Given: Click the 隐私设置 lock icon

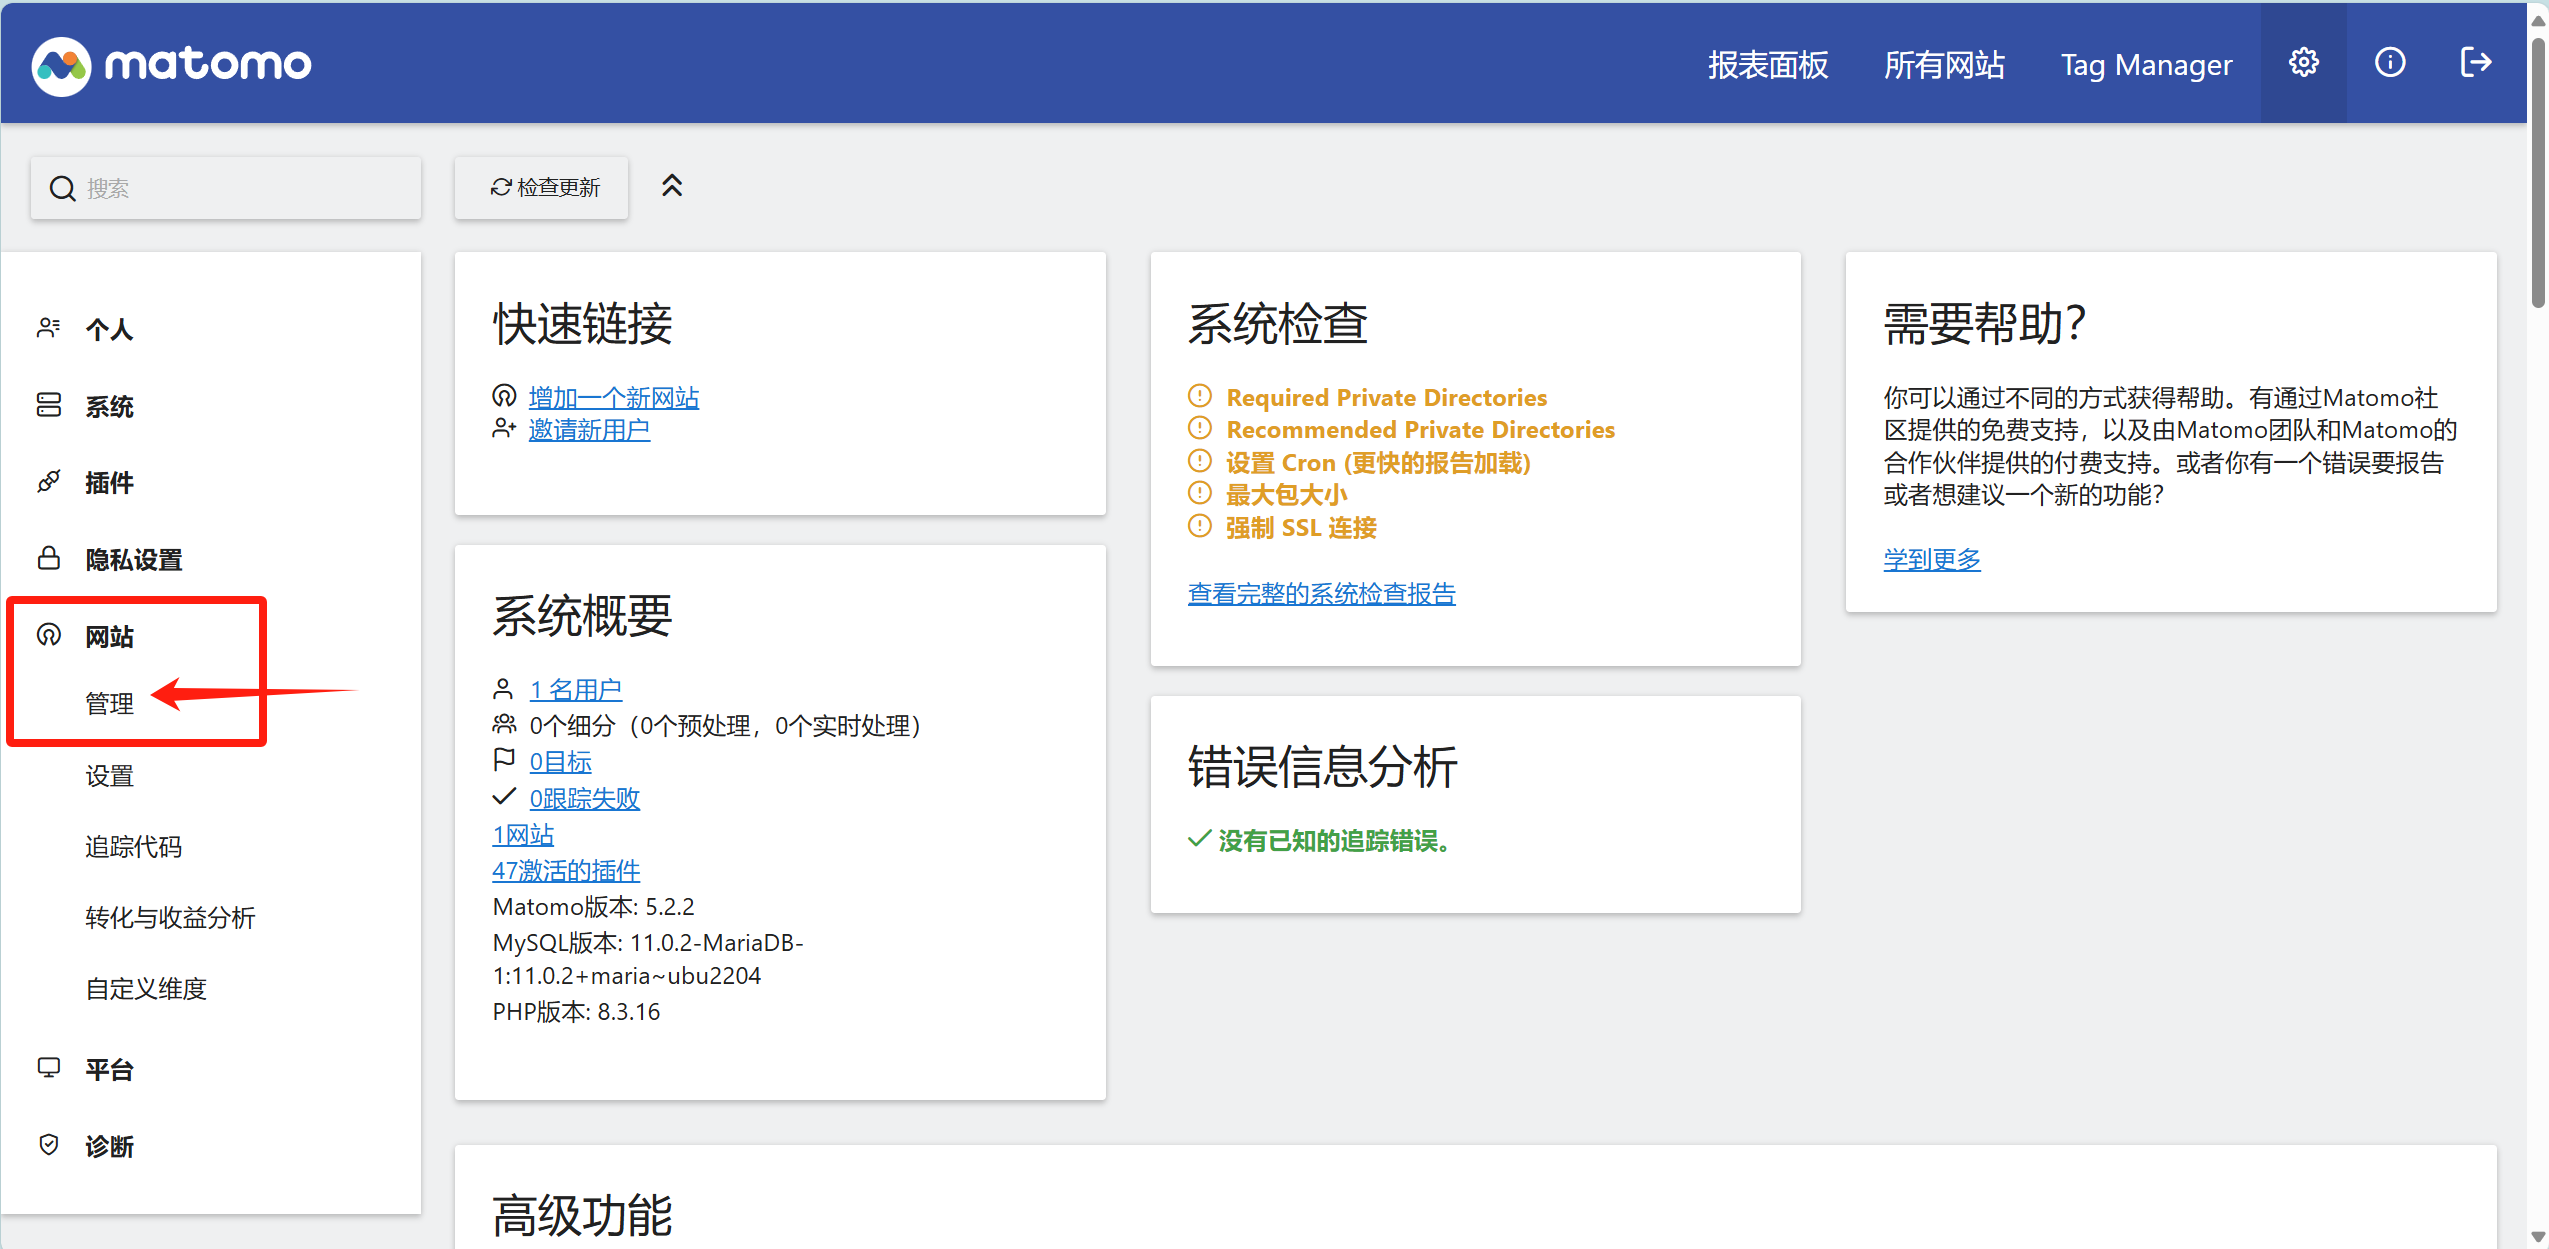Looking at the screenshot, I should tap(48, 558).
